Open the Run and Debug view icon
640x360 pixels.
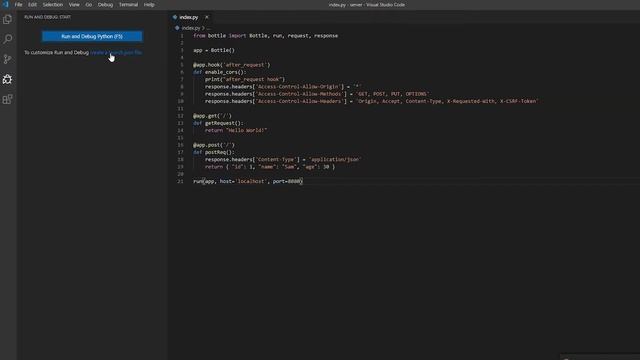(x=7, y=79)
